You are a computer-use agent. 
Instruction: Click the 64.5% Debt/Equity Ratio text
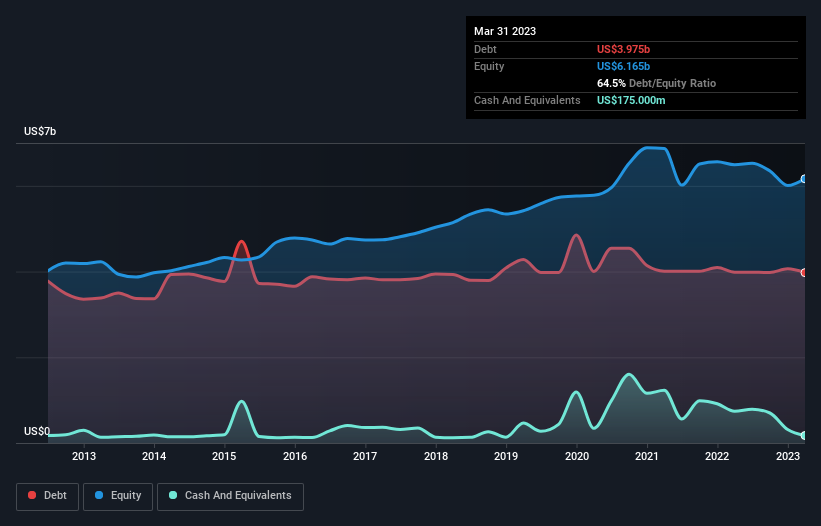click(x=656, y=83)
